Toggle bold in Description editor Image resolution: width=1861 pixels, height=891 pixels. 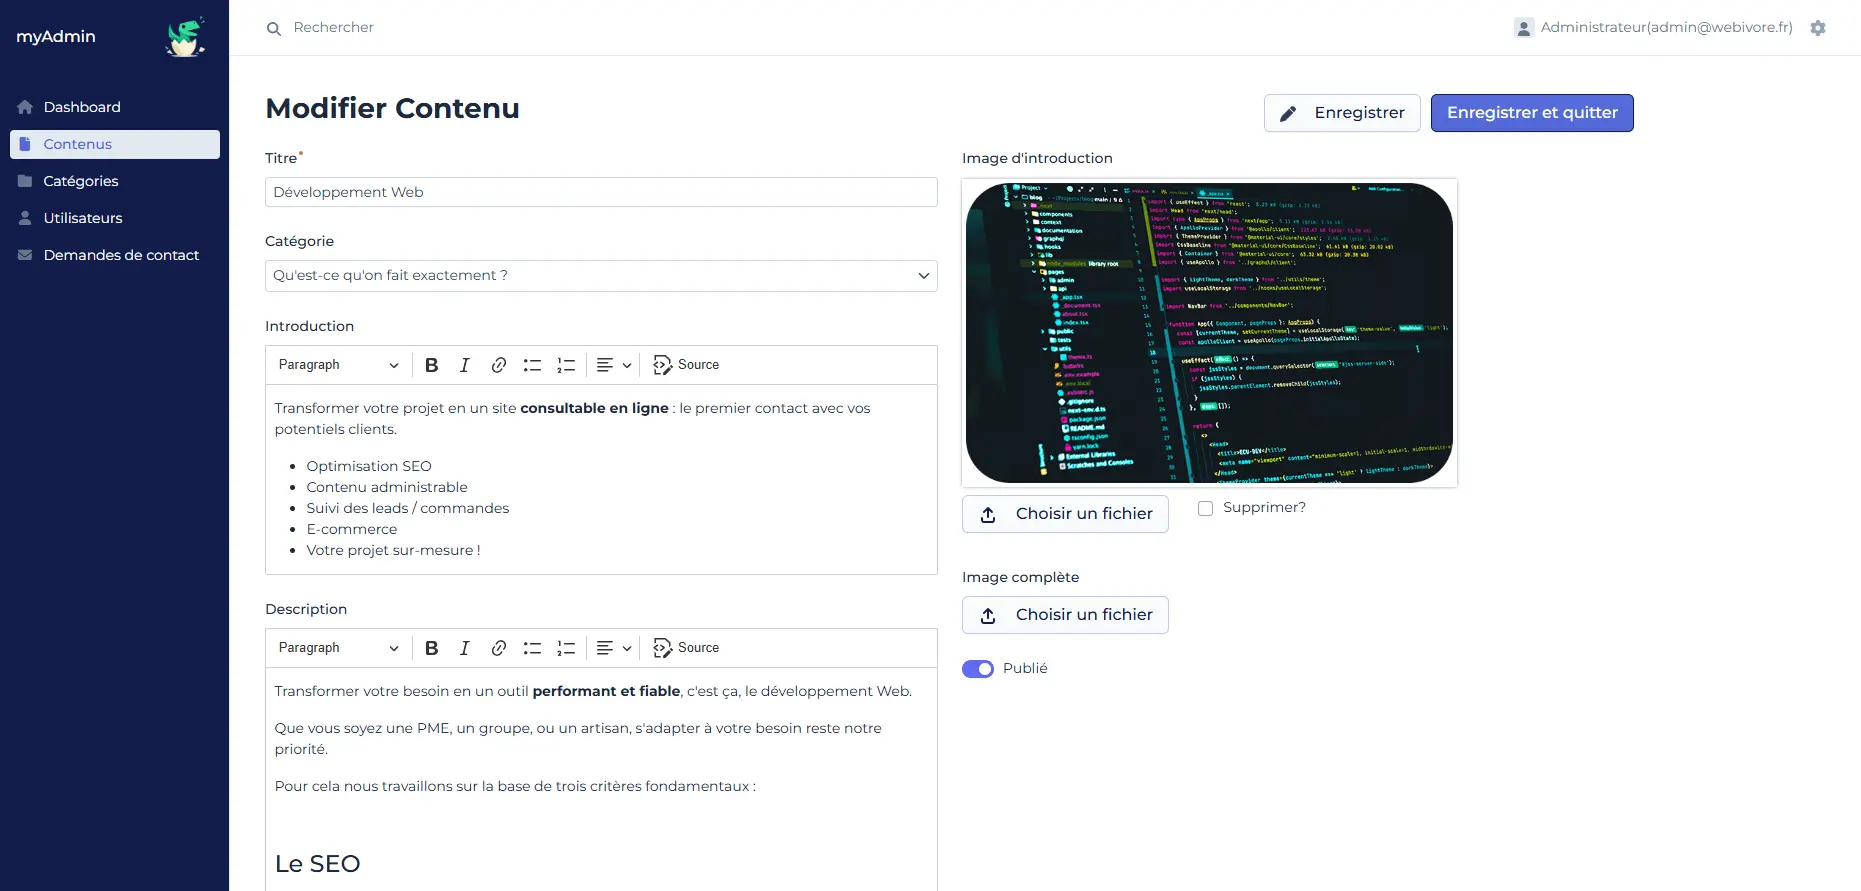click(x=432, y=648)
